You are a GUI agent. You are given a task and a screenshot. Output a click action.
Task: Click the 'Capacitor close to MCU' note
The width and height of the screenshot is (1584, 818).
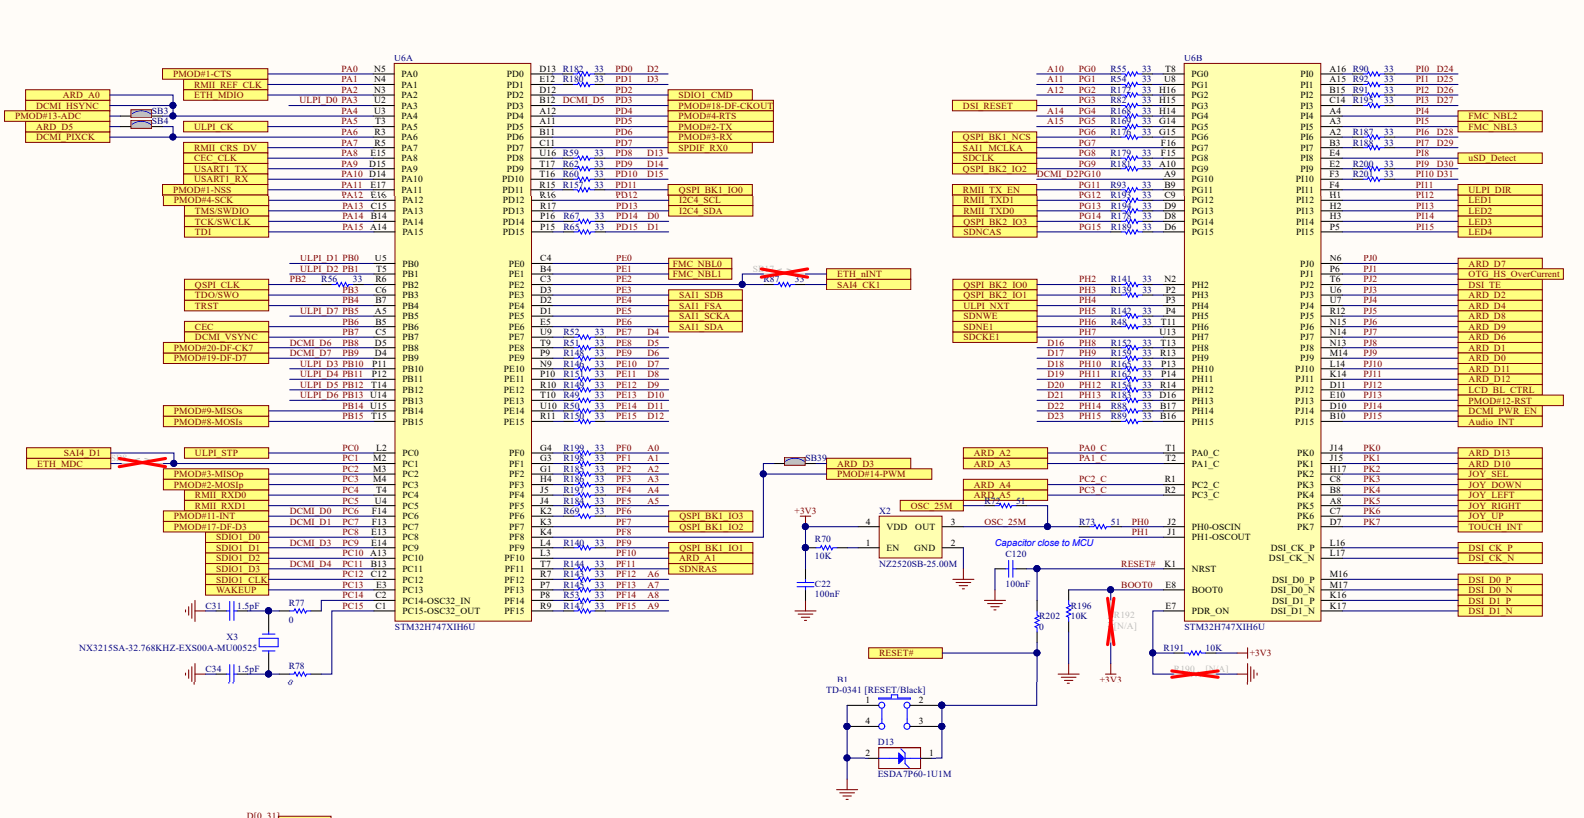pos(1044,543)
